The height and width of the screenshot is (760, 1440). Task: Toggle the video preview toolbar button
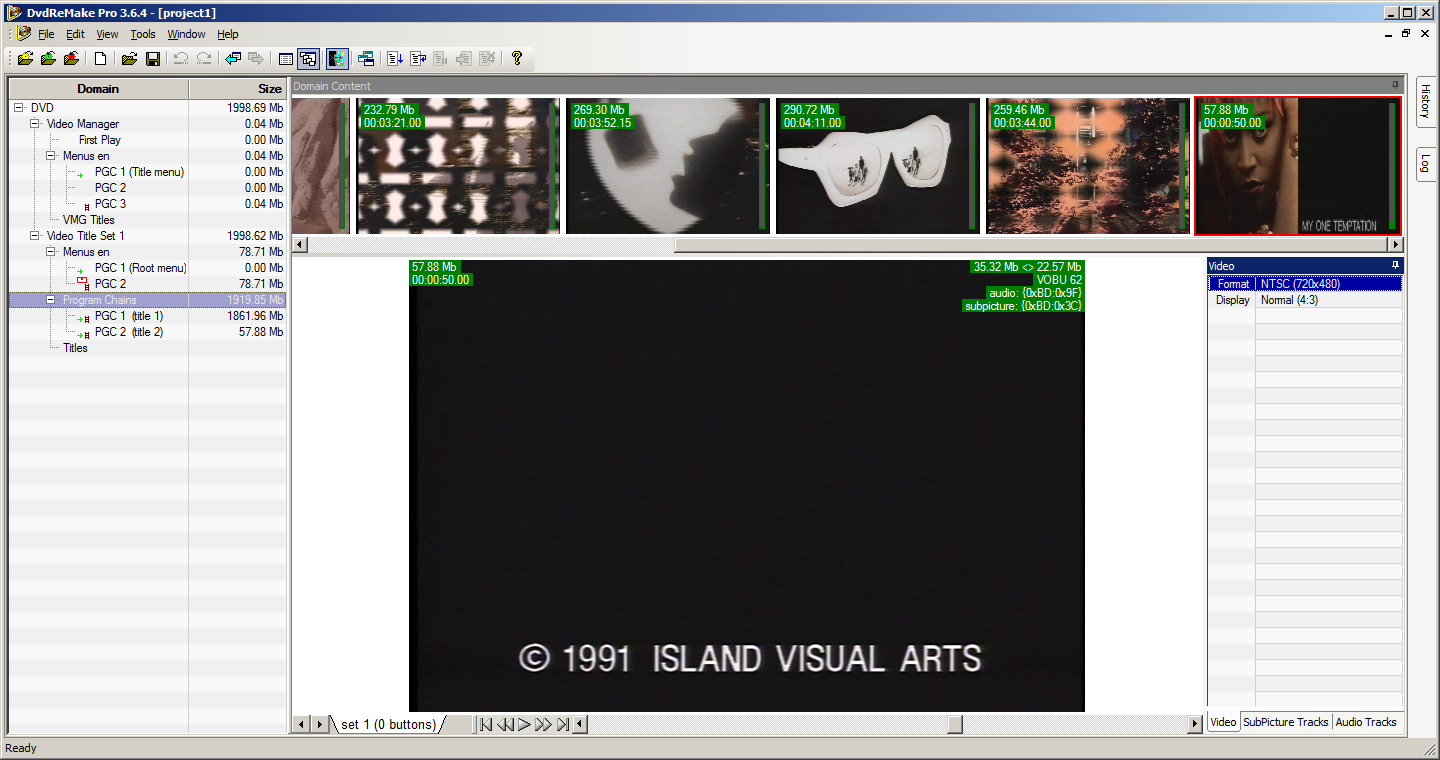point(337,58)
